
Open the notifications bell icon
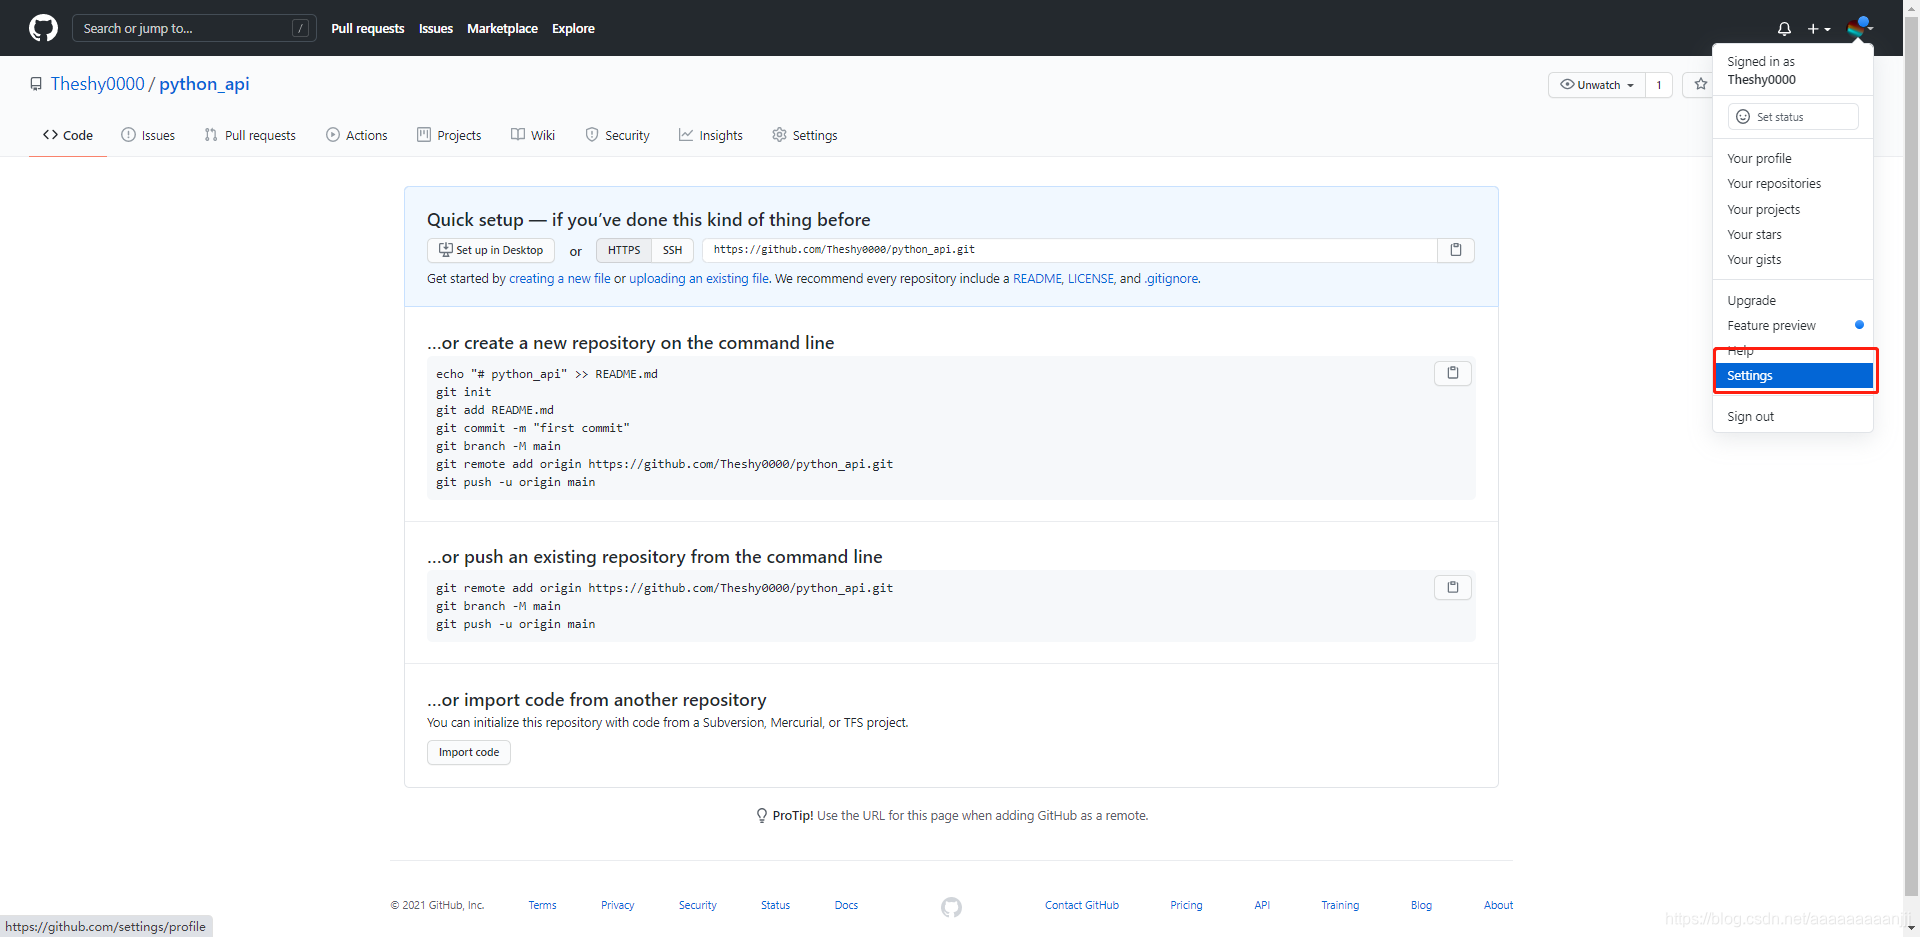(1784, 29)
